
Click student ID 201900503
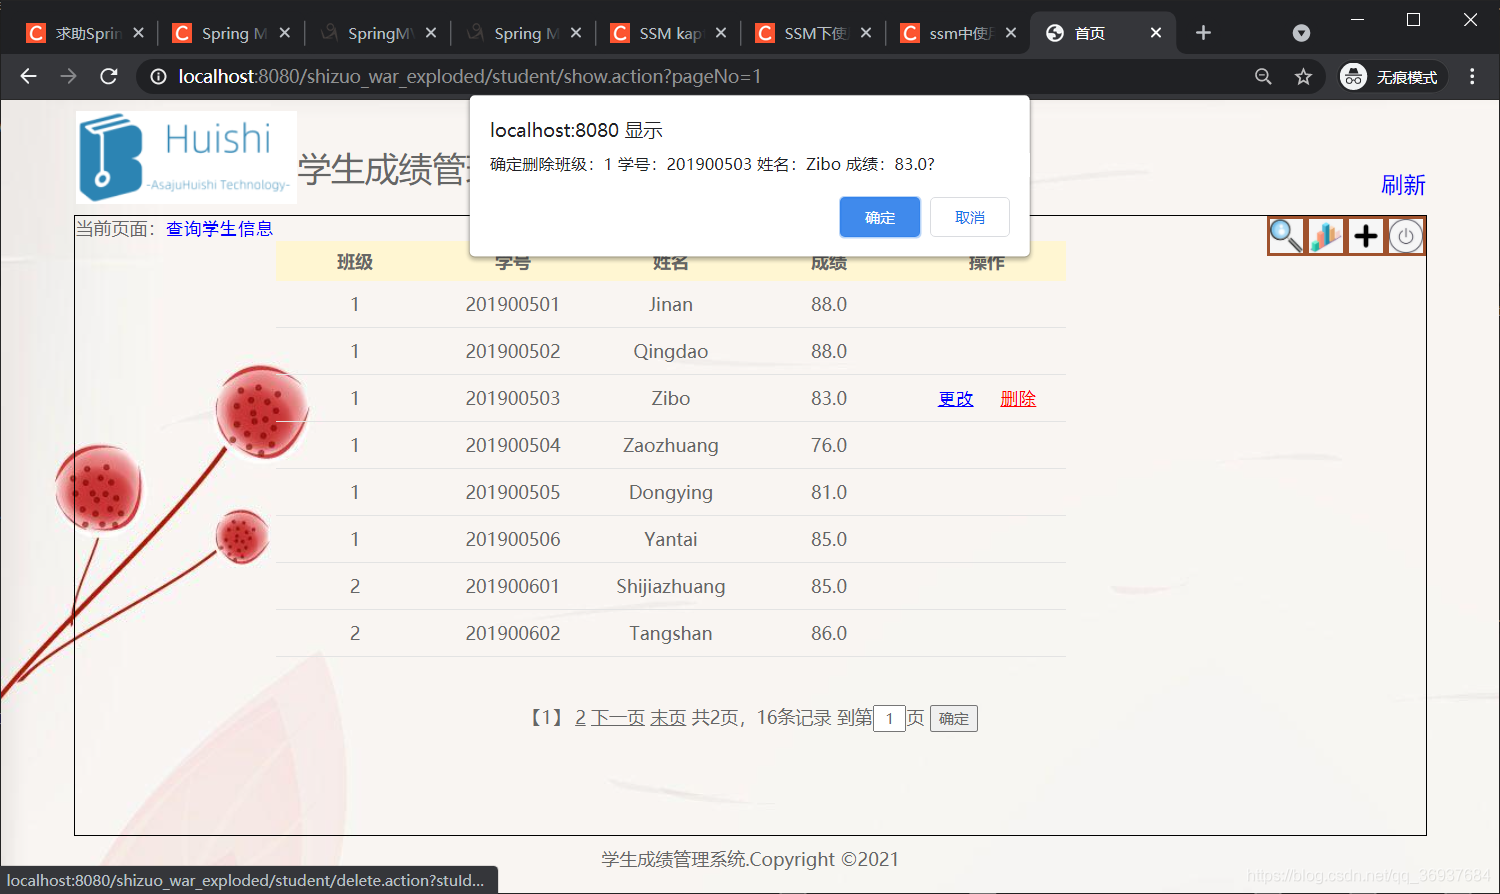click(x=513, y=399)
